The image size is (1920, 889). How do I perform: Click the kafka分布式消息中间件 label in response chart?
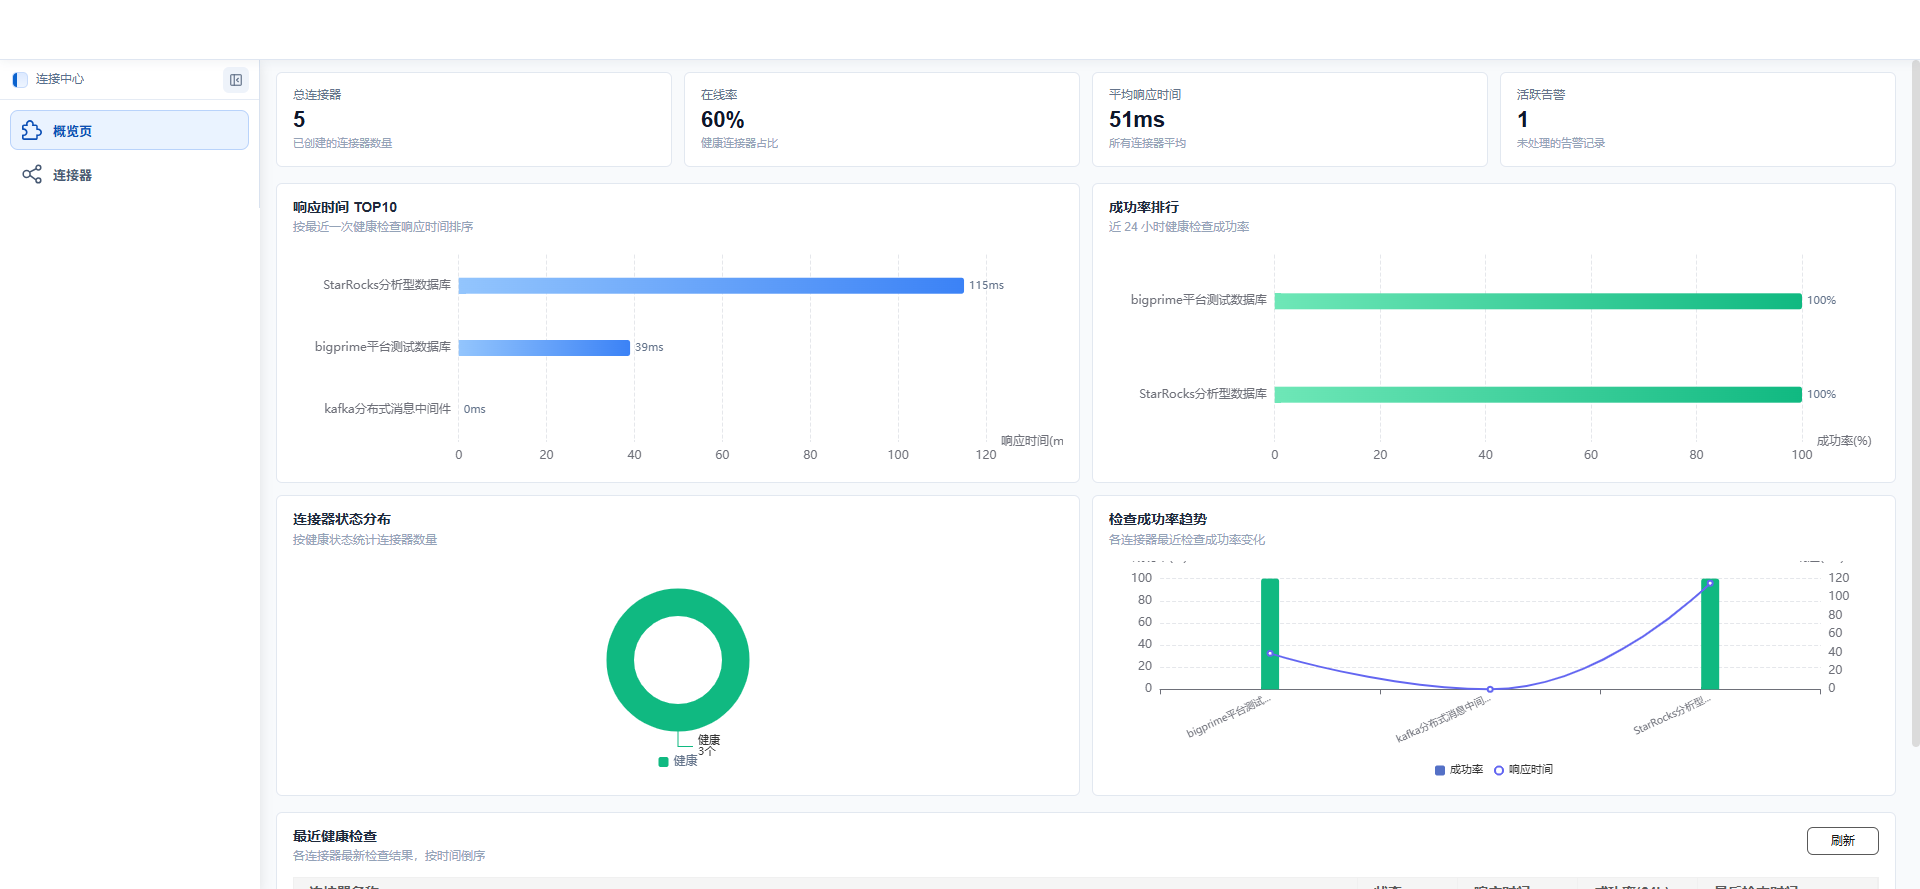(x=387, y=409)
